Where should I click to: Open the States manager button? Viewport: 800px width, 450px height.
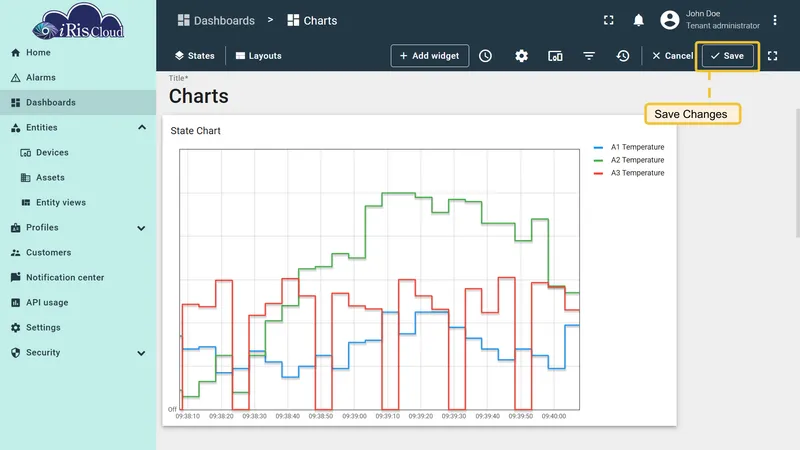(x=194, y=56)
